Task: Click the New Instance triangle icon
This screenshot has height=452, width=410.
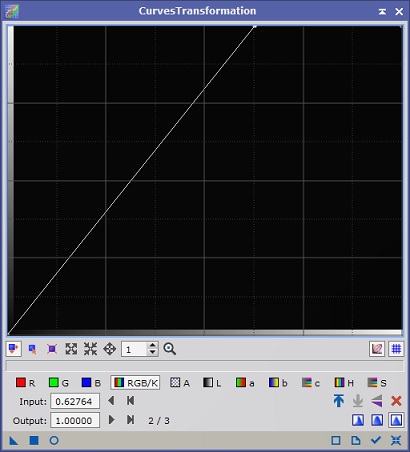Action: coord(14,441)
